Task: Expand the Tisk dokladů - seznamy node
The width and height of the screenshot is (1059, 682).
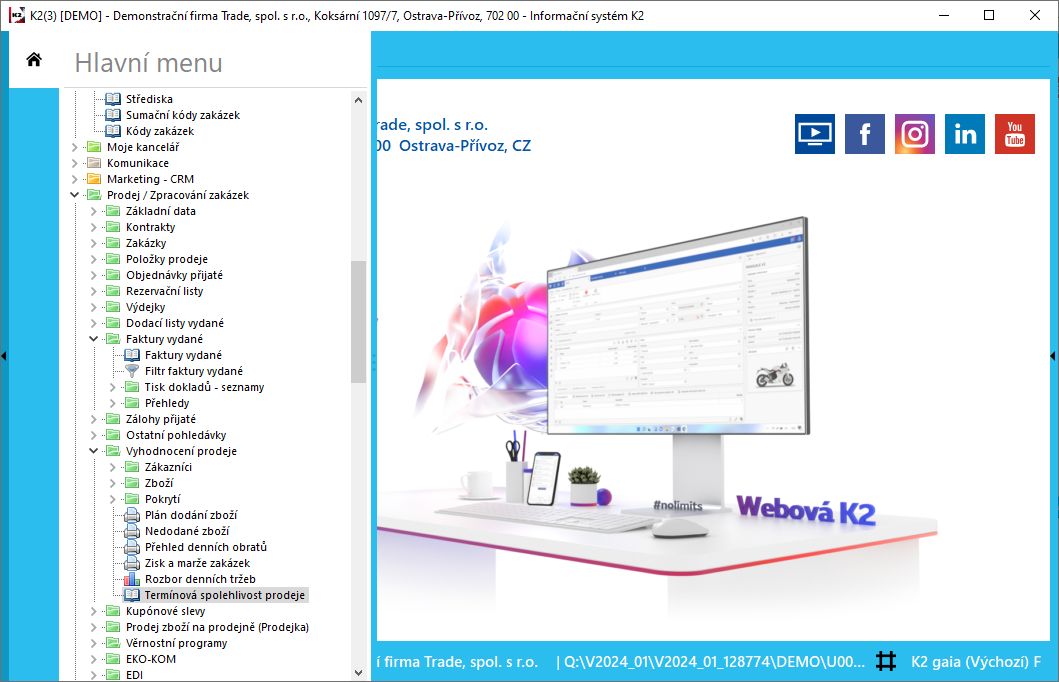Action: tap(112, 388)
